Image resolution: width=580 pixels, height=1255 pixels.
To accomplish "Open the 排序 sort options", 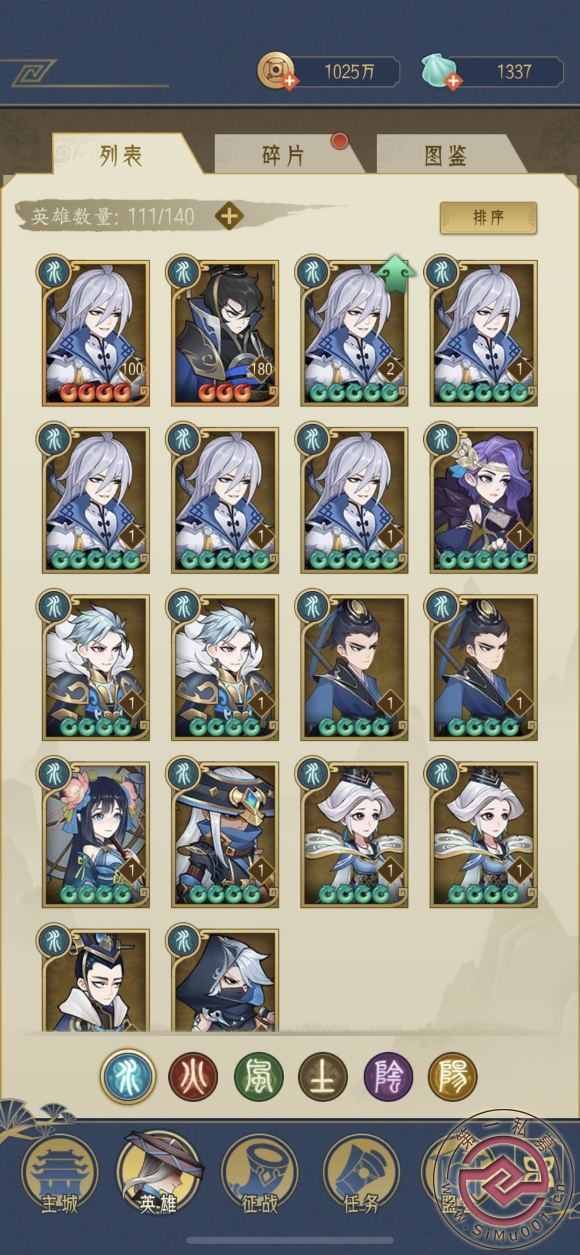I will pos(488,218).
